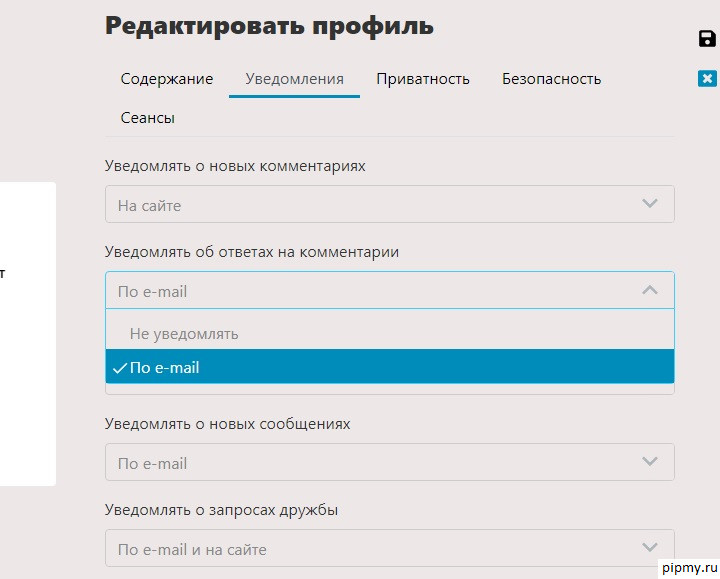
Task: Click the 'Уведомлять об ответах на комментарии' label
Action: [252, 252]
